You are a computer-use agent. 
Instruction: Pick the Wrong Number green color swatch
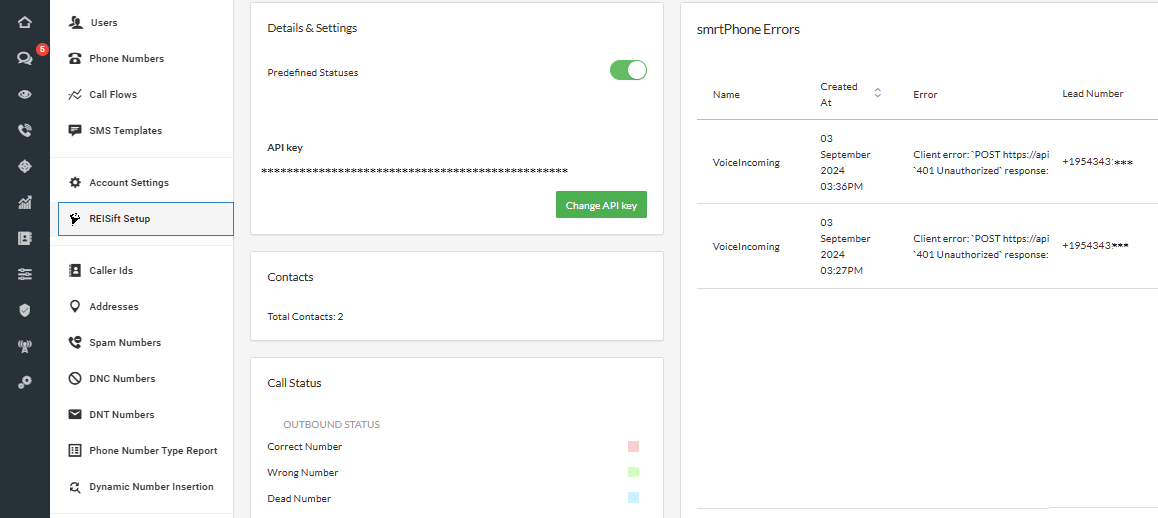tap(633, 473)
